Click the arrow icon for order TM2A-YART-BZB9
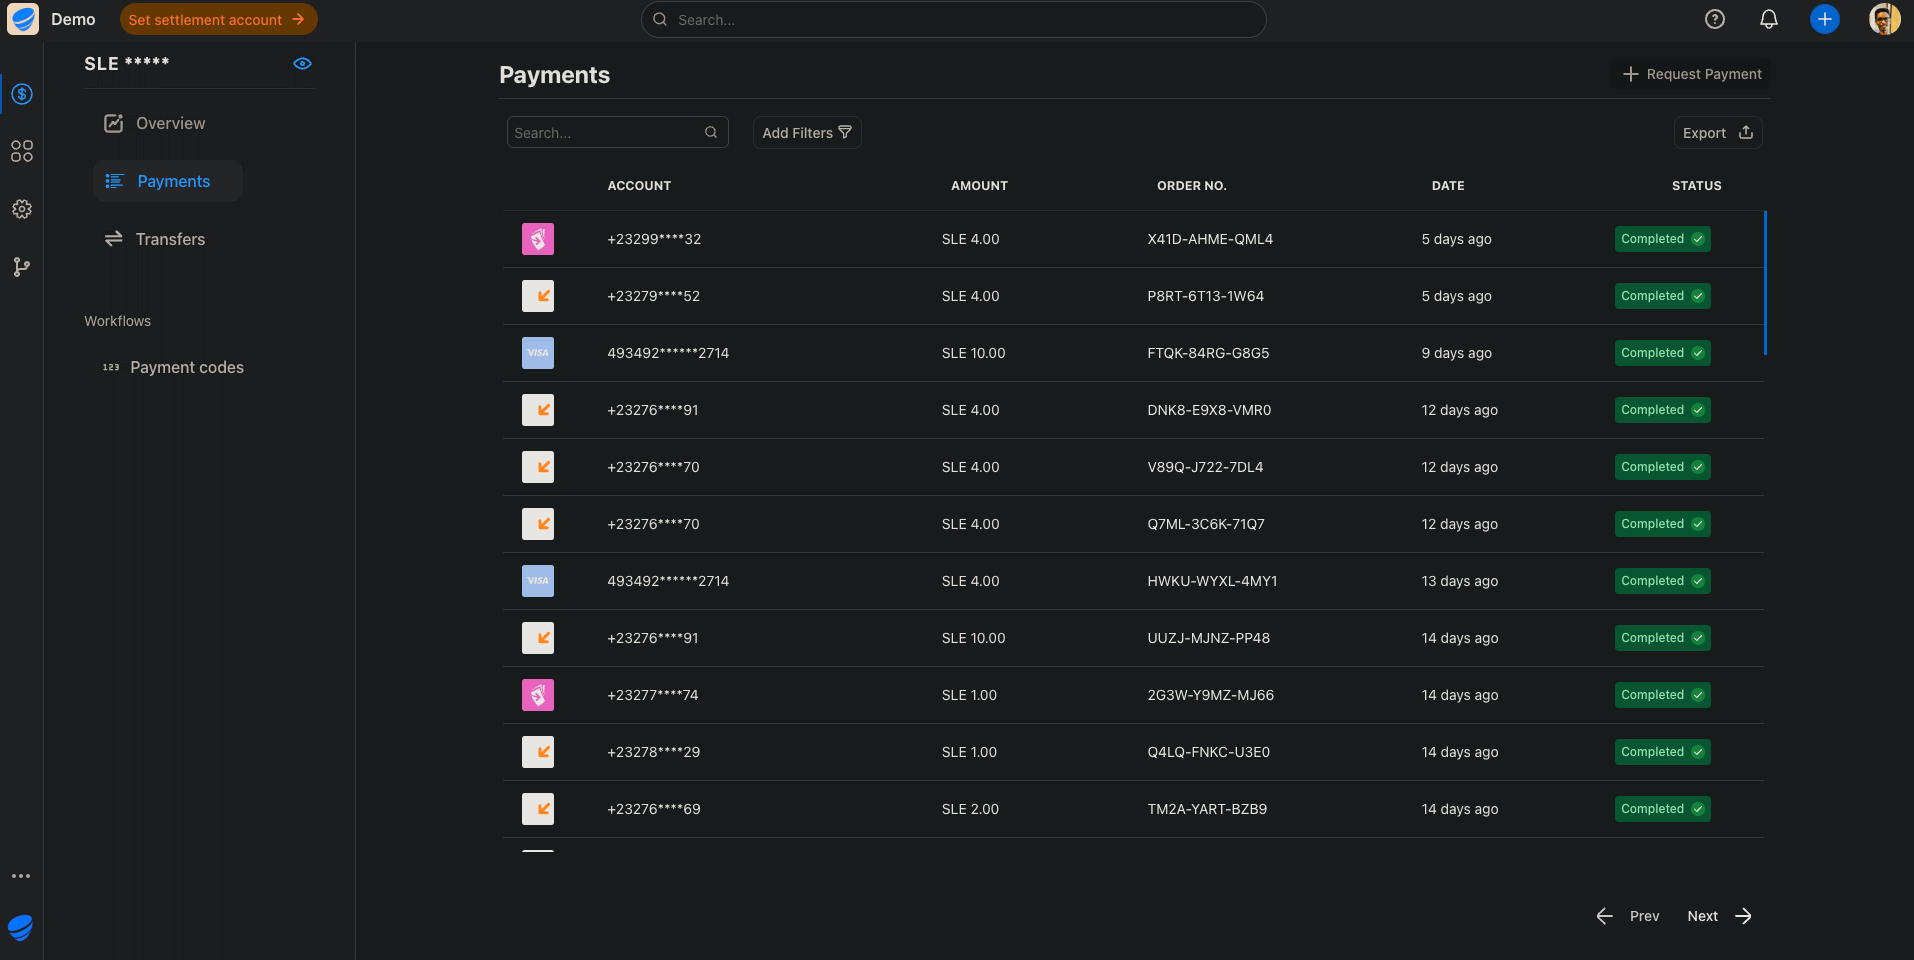Image resolution: width=1914 pixels, height=960 pixels. 538,809
